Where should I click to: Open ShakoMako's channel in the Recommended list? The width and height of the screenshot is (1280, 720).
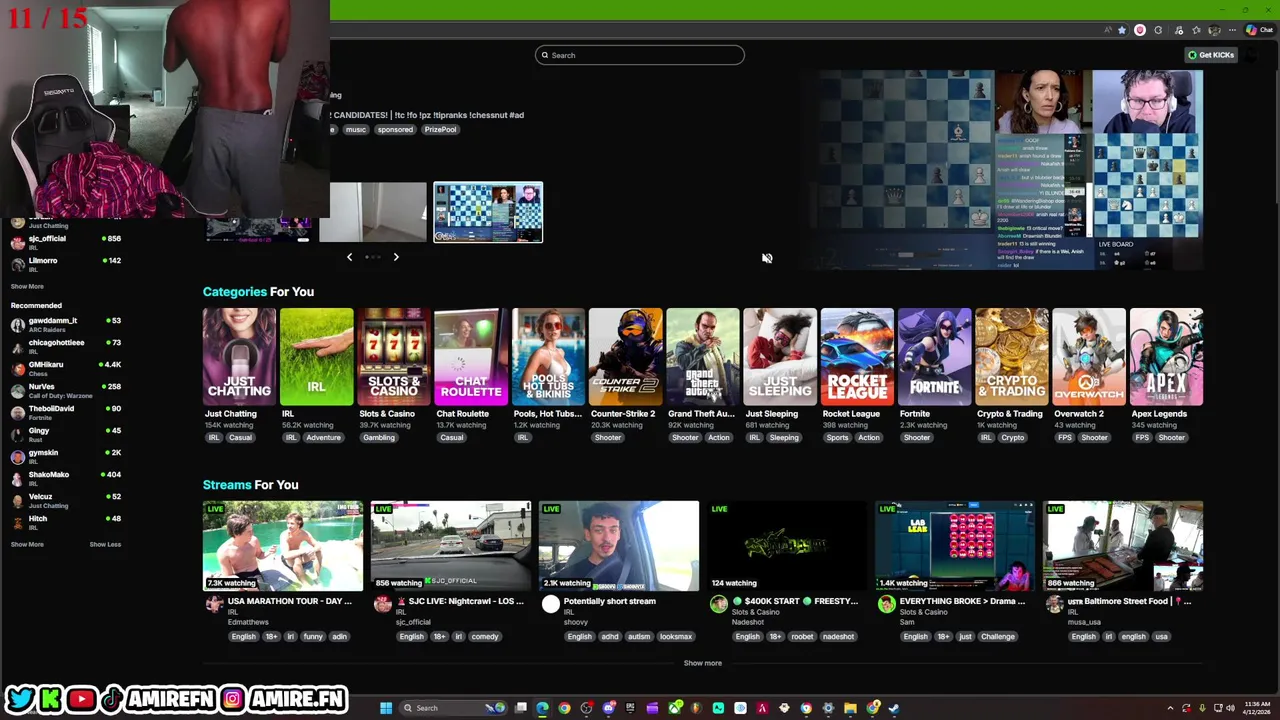[x=65, y=479]
